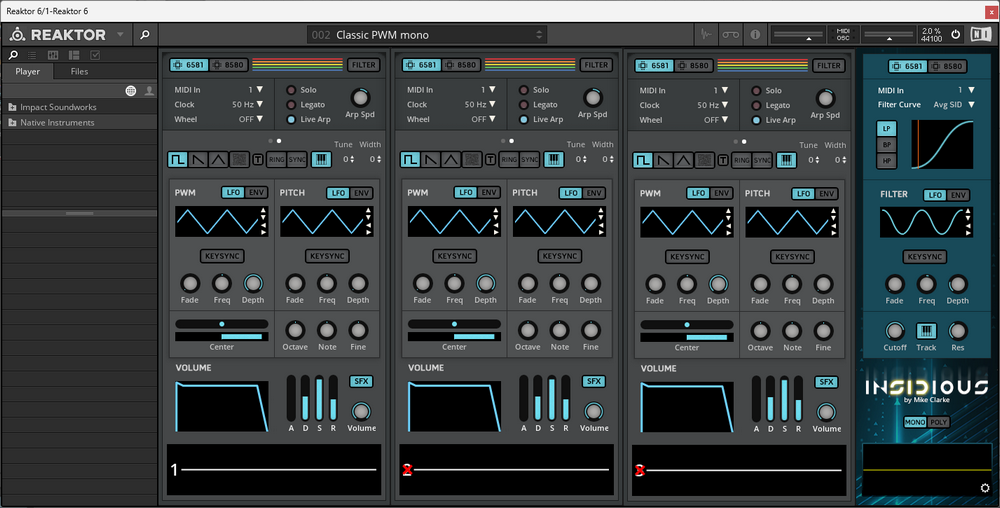This screenshot has width=1000, height=508.
Task: Toggle Live Arp in oscillator 2
Action: pos(524,119)
